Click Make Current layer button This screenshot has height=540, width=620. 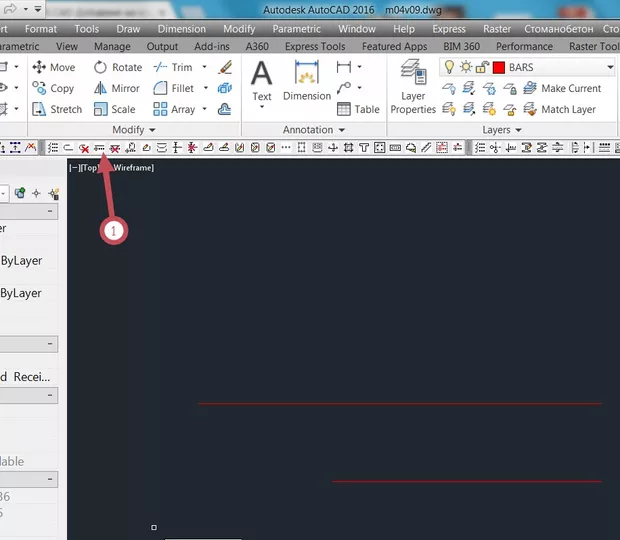562,88
